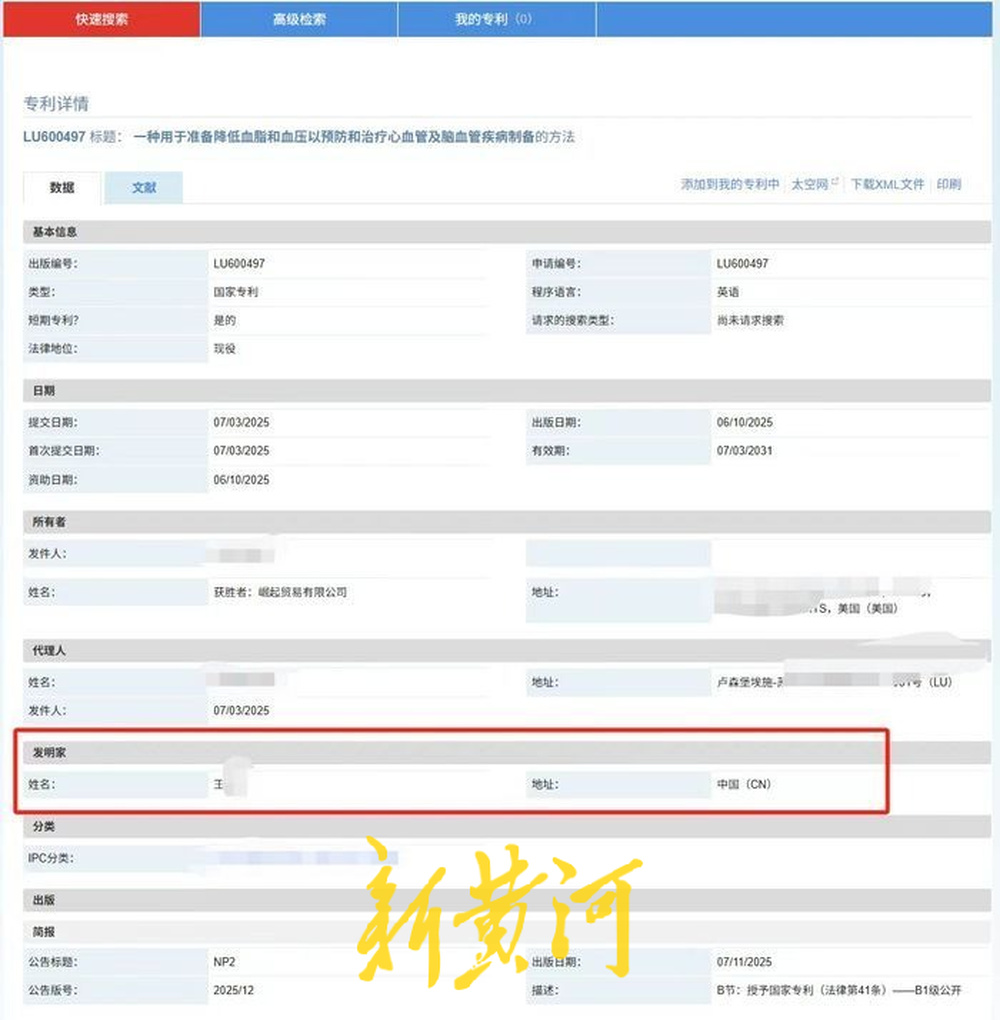Click the 专利详情 page heading

(x=56, y=104)
